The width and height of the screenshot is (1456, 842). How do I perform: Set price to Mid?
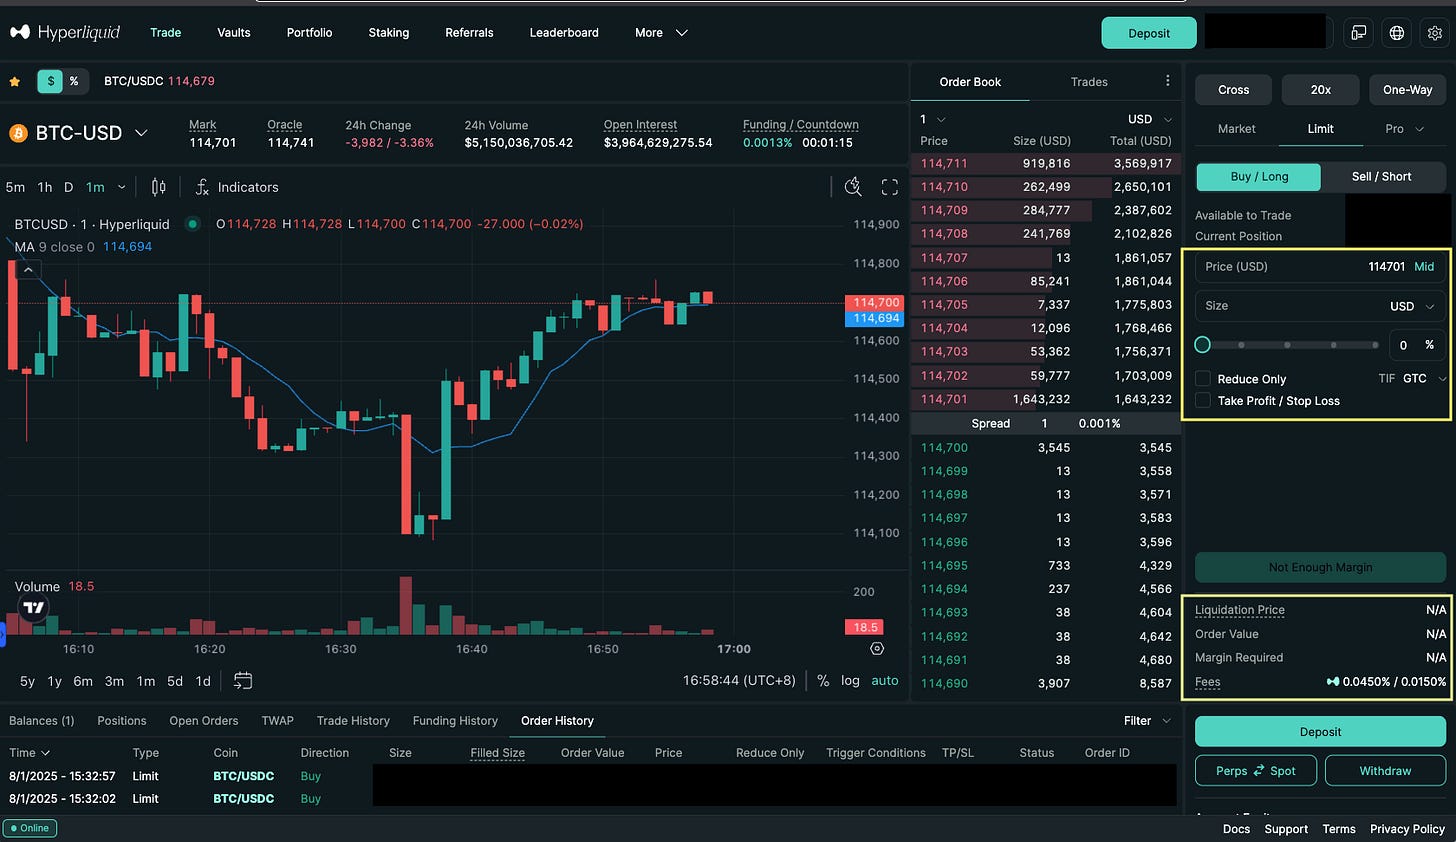(x=1424, y=267)
